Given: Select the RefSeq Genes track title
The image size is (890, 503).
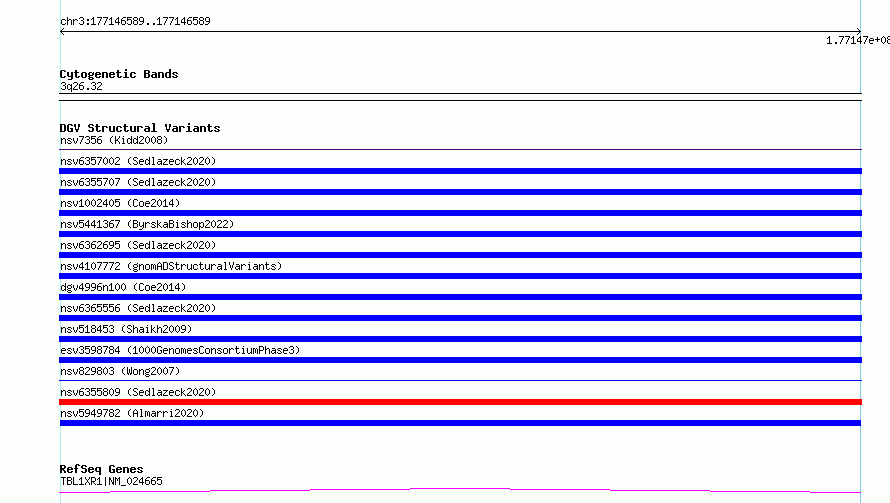Looking at the screenshot, I should pyautogui.click(x=101, y=469).
